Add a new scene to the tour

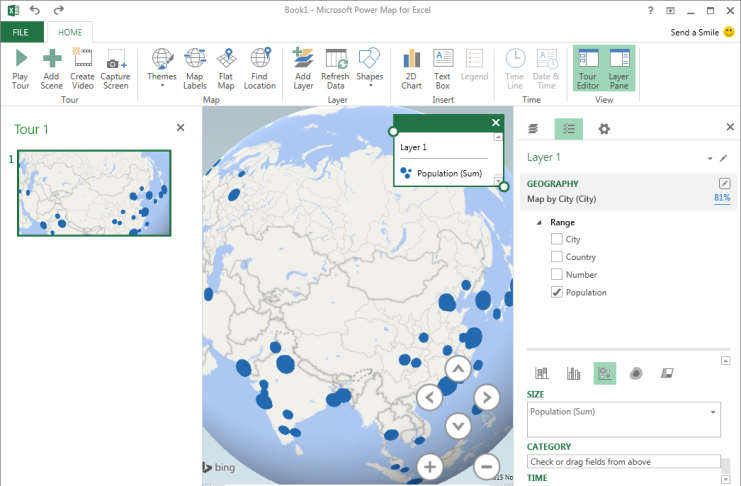click(52, 69)
